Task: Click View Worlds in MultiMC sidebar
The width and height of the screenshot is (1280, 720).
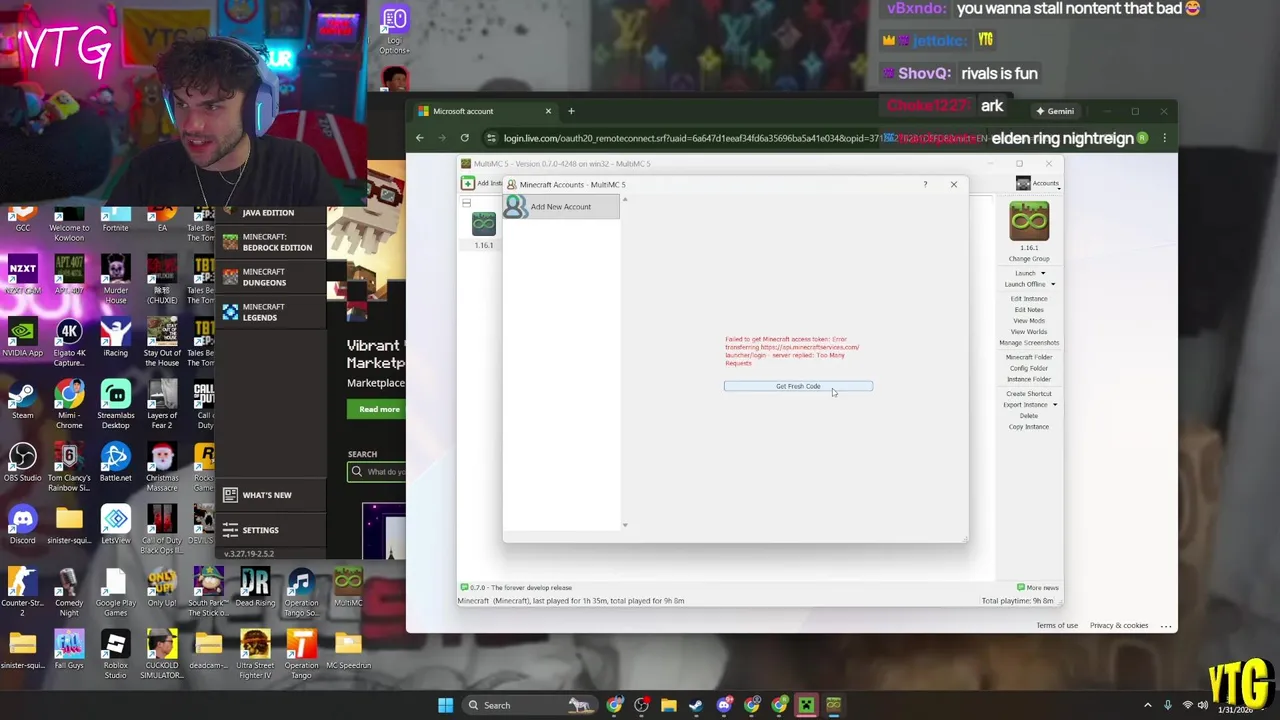Action: 1029,332
